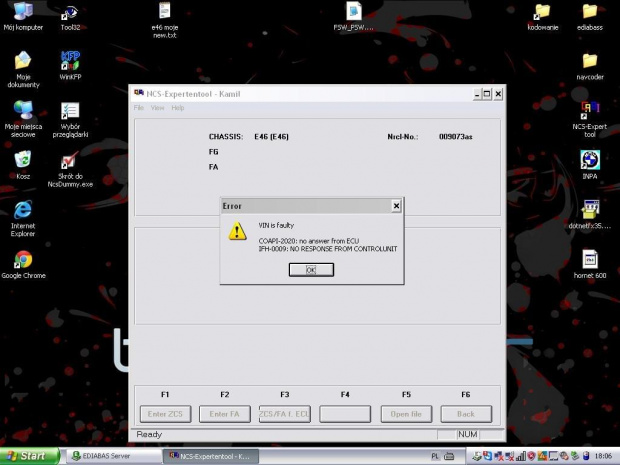Screen dimensions: 620x465
Task: Click the ZCS/FA f. ECU button
Action: click(285, 414)
